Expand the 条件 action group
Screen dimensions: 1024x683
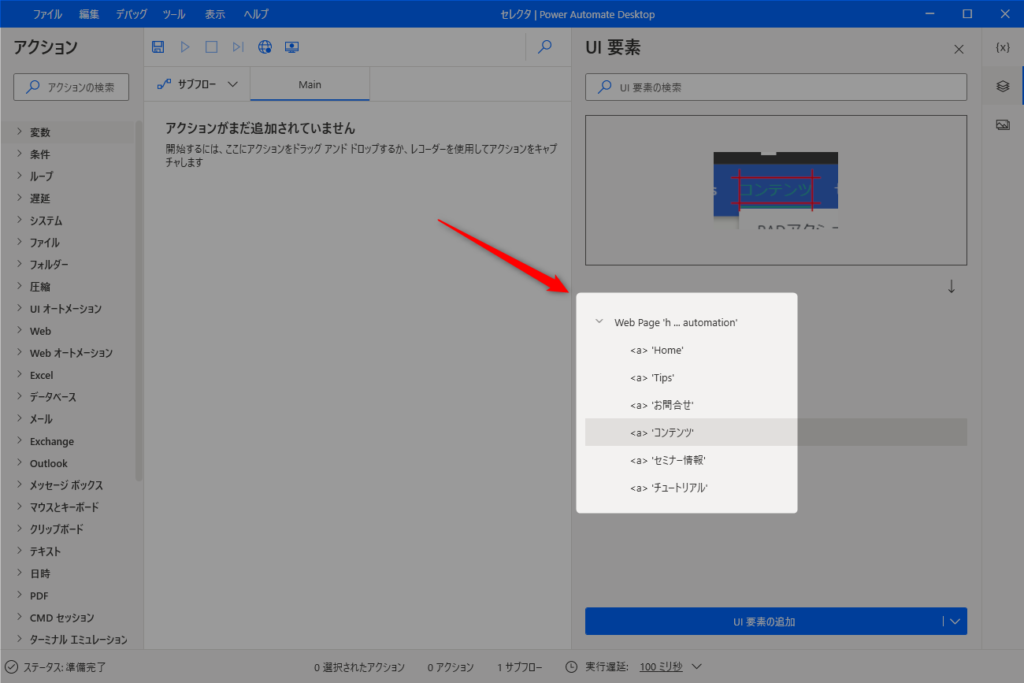click(20, 153)
